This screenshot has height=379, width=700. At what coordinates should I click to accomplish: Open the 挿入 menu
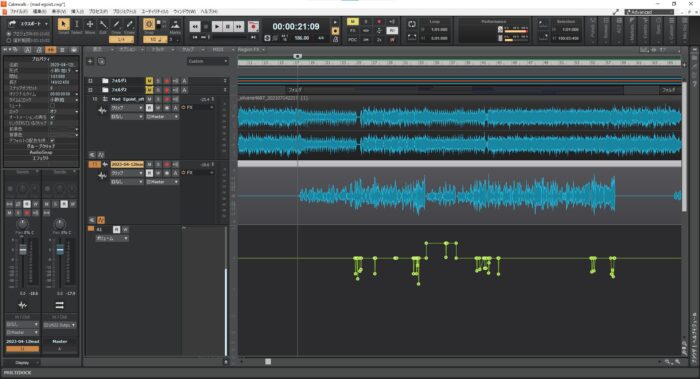[78, 12]
